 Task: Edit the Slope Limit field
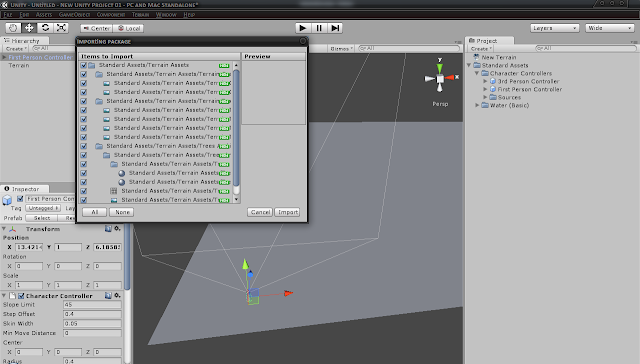pos(92,305)
